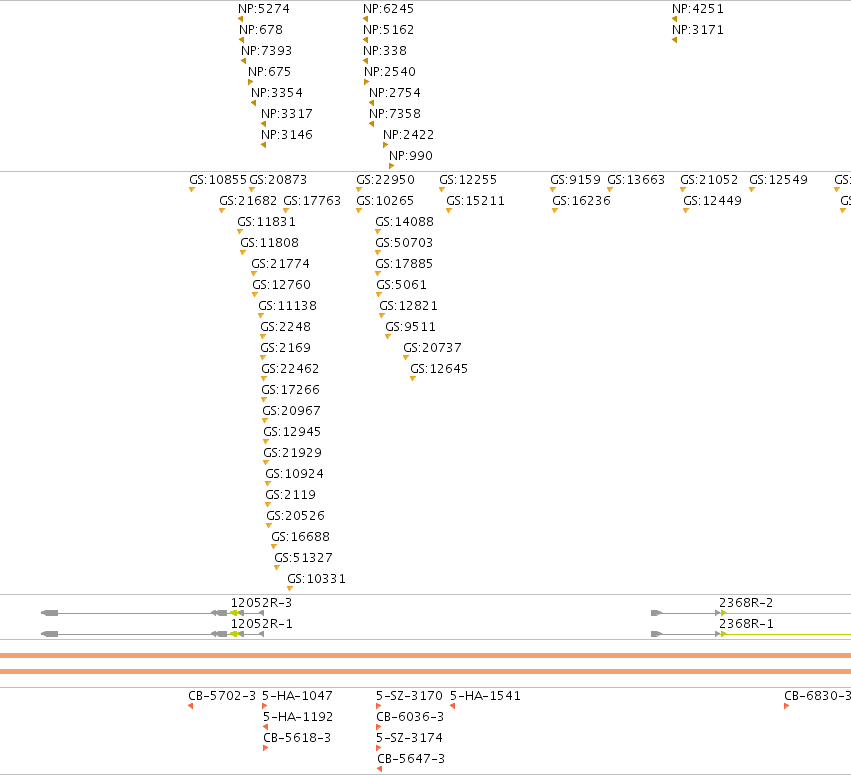
Task: Click the 5-HA-1047 label
Action: [x=297, y=696]
